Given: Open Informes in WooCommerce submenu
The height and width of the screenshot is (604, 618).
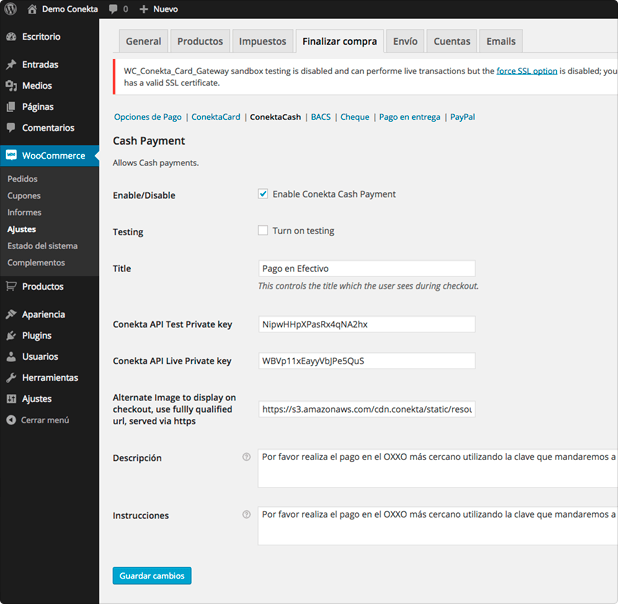Looking at the screenshot, I should click(x=24, y=213).
